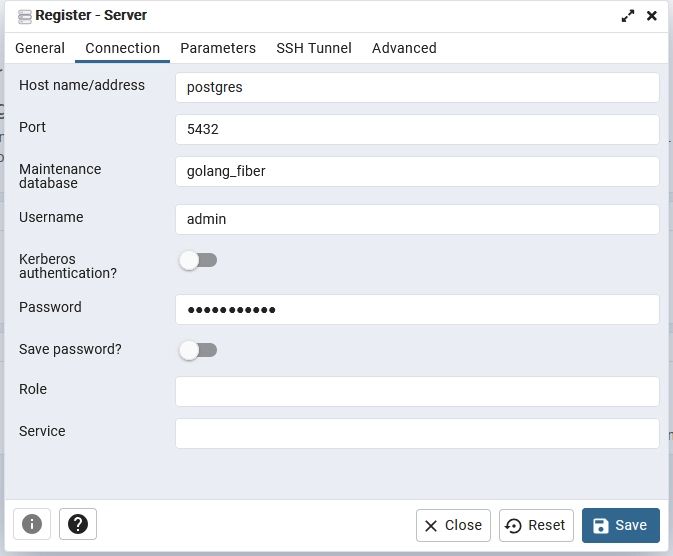This screenshot has width=673, height=556.
Task: Go to the SSH Tunnel tab
Action: coord(314,48)
